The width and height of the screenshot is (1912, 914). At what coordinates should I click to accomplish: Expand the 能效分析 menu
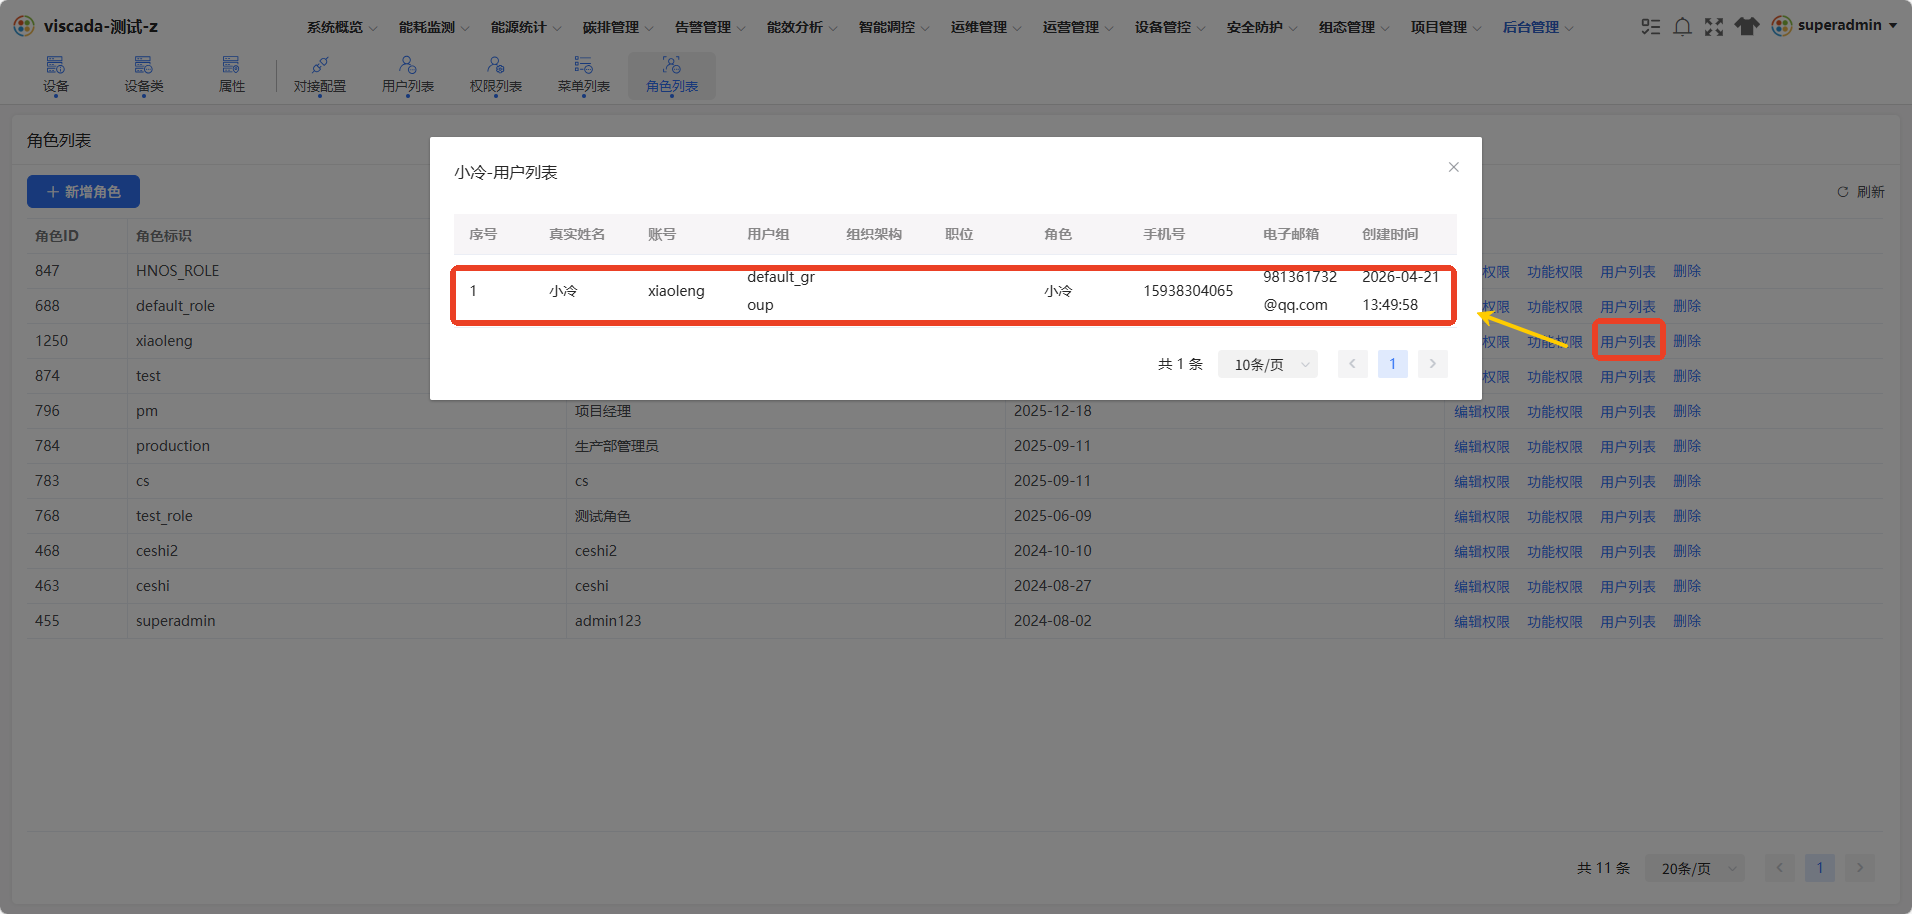tap(802, 27)
